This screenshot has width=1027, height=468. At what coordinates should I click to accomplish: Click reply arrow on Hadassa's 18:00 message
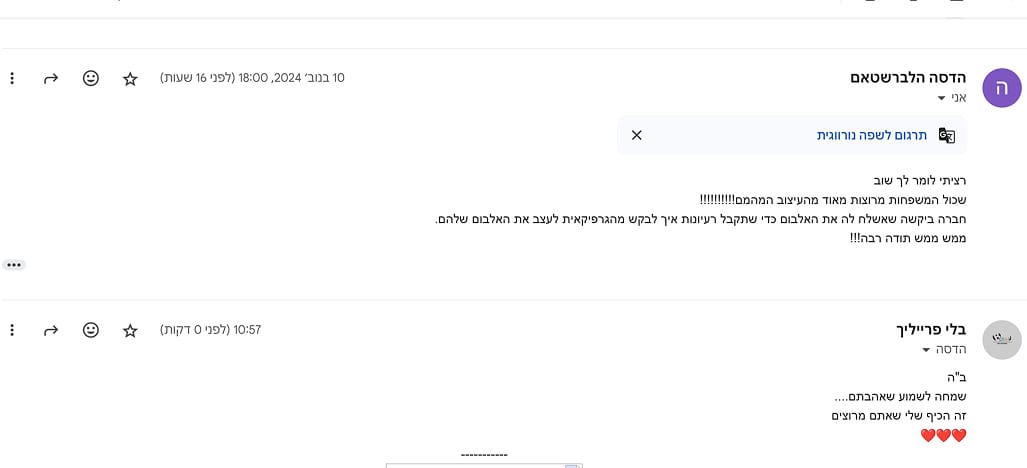point(51,78)
